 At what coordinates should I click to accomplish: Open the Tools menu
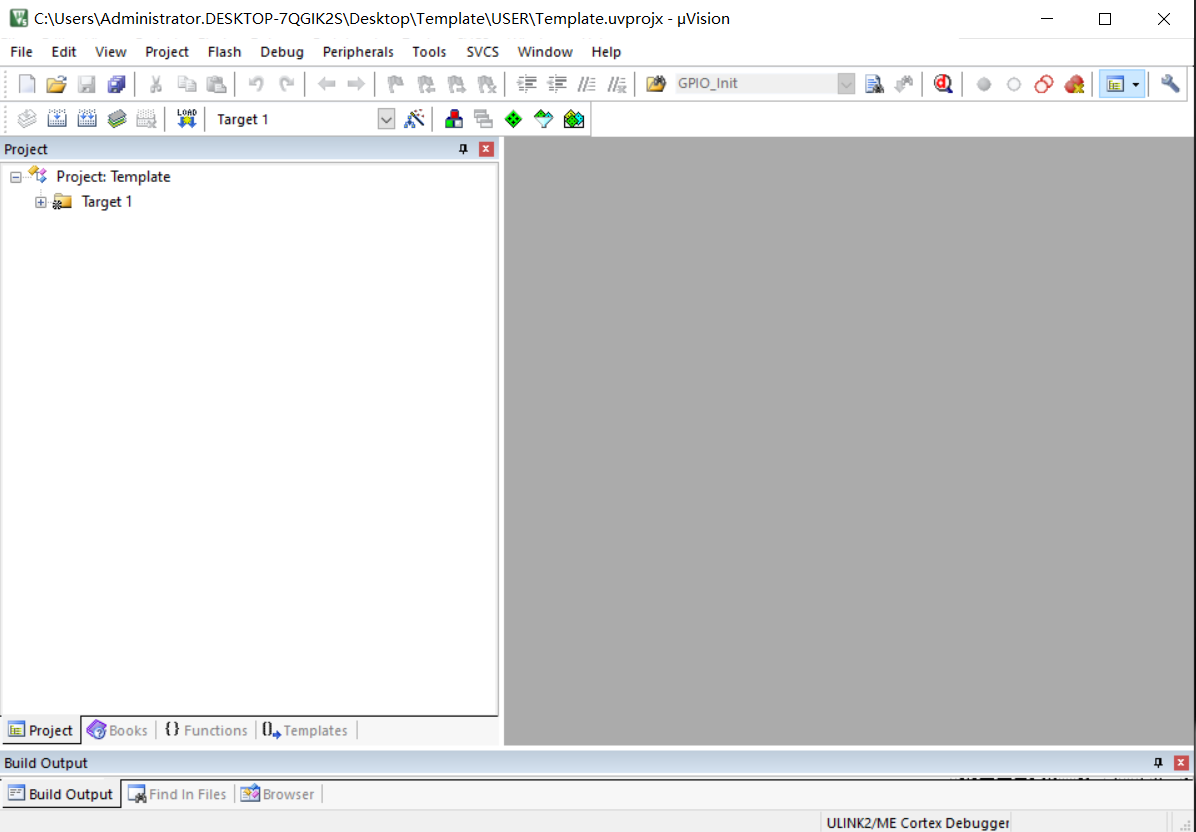point(429,52)
